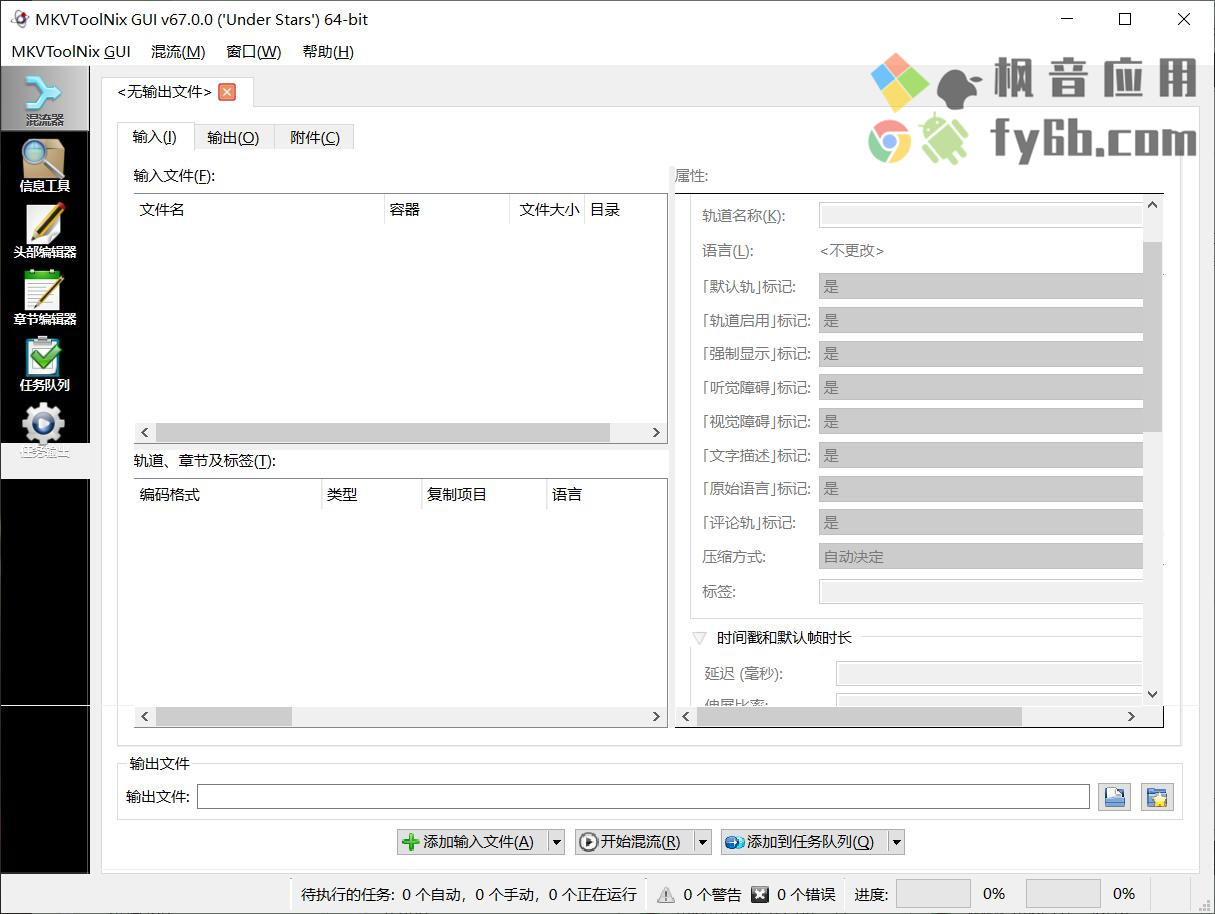
Task: Open the 「听觉障碍」标记 dropdown
Action: pyautogui.click(x=980, y=388)
